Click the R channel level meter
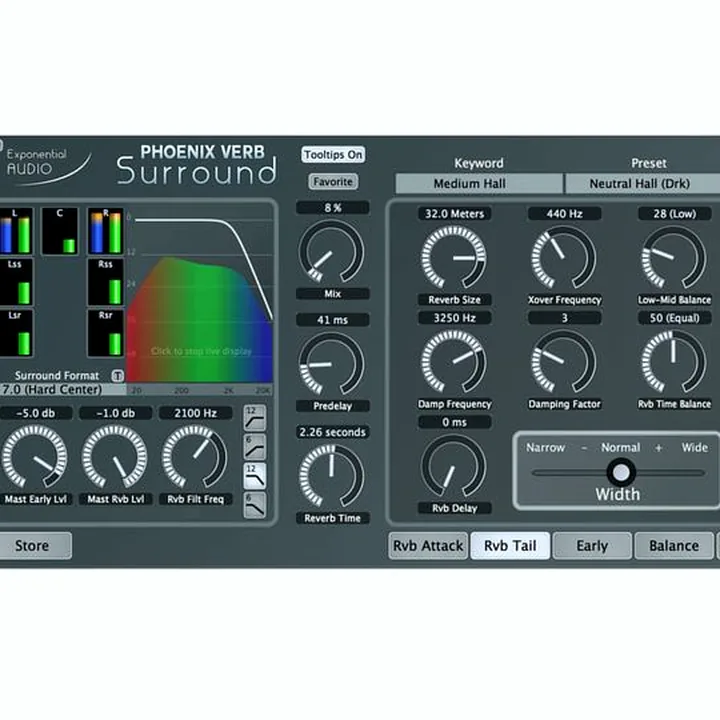The width and height of the screenshot is (720, 720). [x=106, y=231]
